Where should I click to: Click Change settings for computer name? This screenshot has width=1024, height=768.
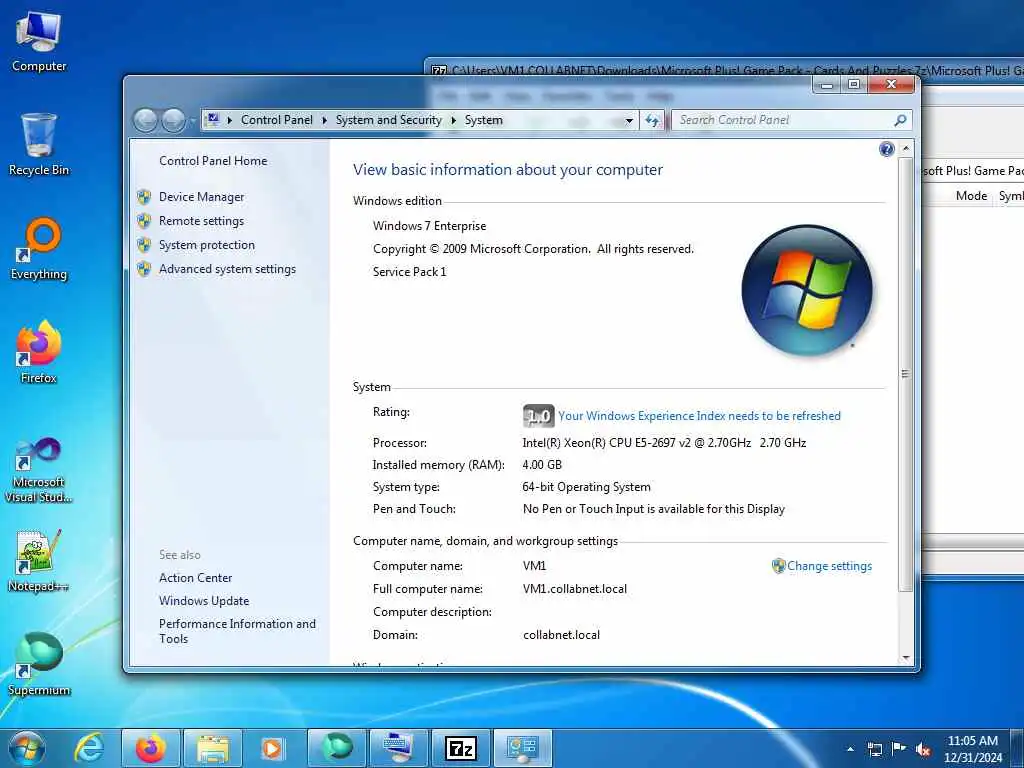(829, 566)
